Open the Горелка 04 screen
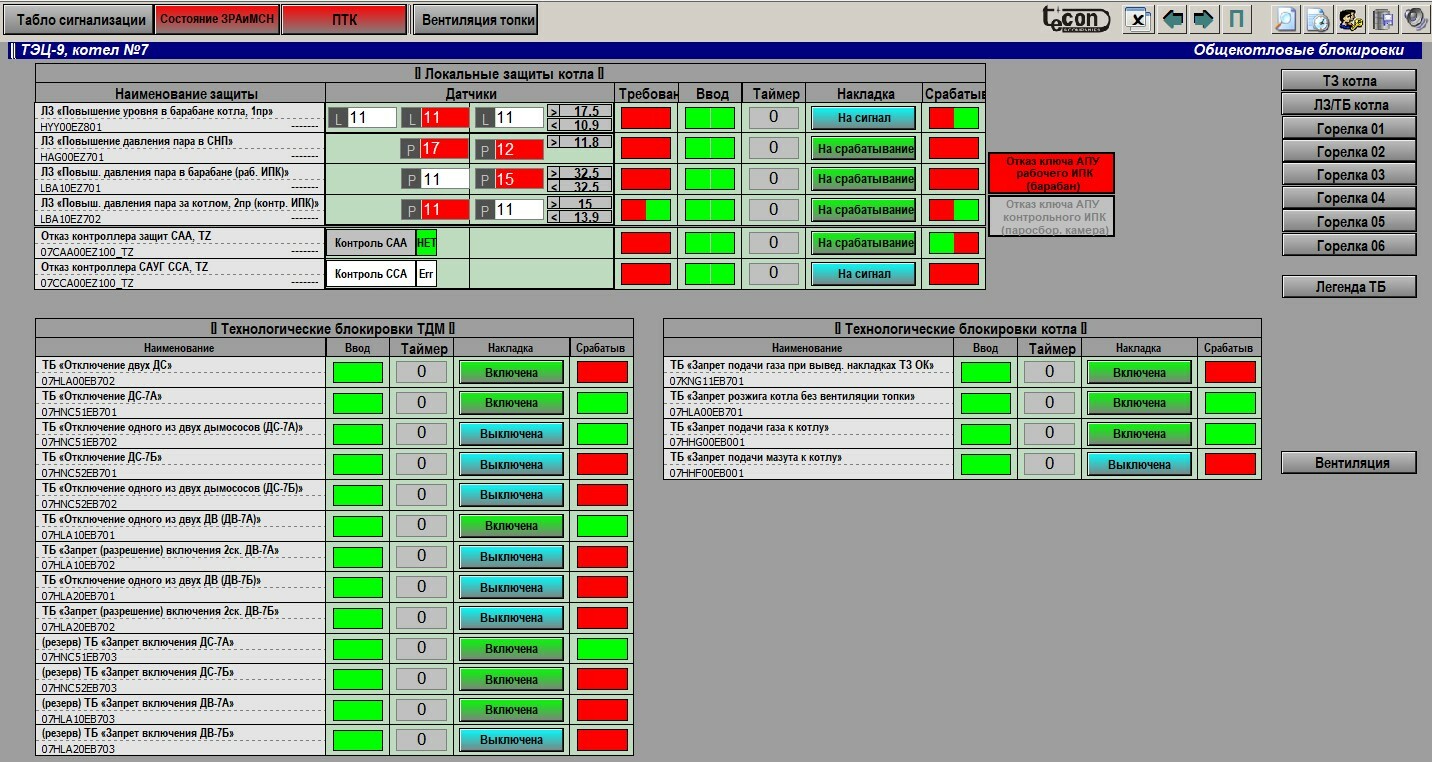 [1349, 198]
